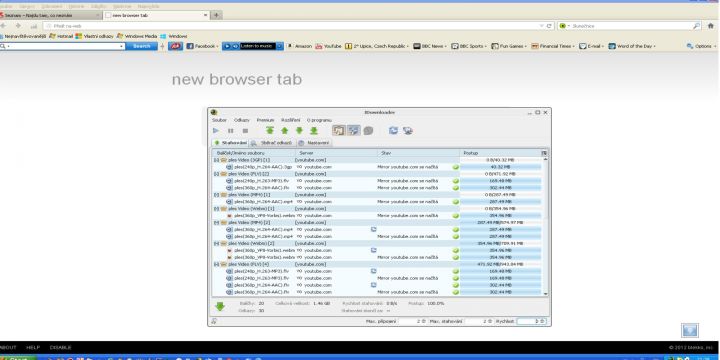The image size is (720, 360).
Task: Click the small icon in JDownloader's bottom-left corner
Action: click(214, 321)
